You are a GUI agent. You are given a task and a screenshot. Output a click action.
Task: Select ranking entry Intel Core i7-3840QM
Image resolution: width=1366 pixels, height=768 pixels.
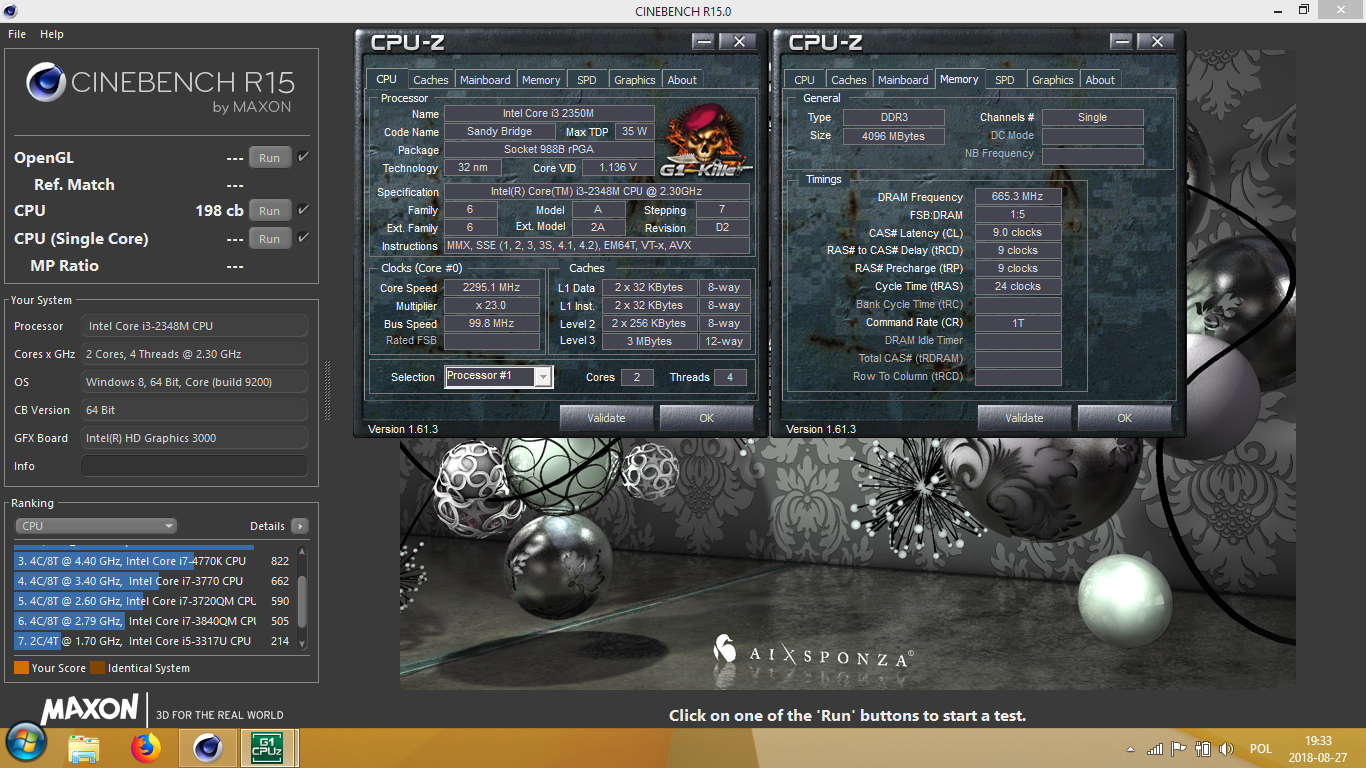coord(153,621)
